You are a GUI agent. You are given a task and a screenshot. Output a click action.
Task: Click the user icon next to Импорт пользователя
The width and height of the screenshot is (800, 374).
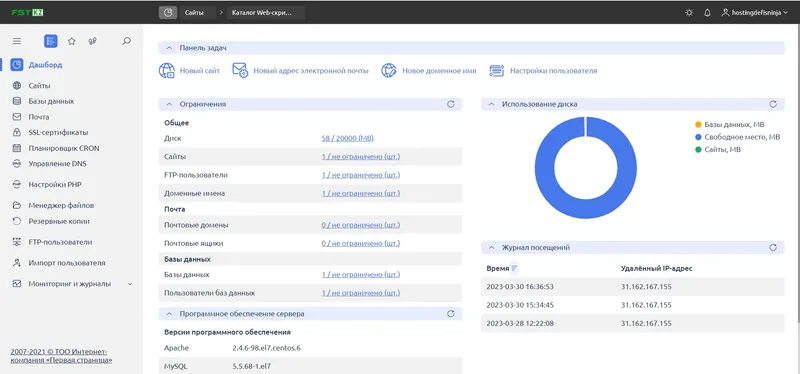point(17,263)
